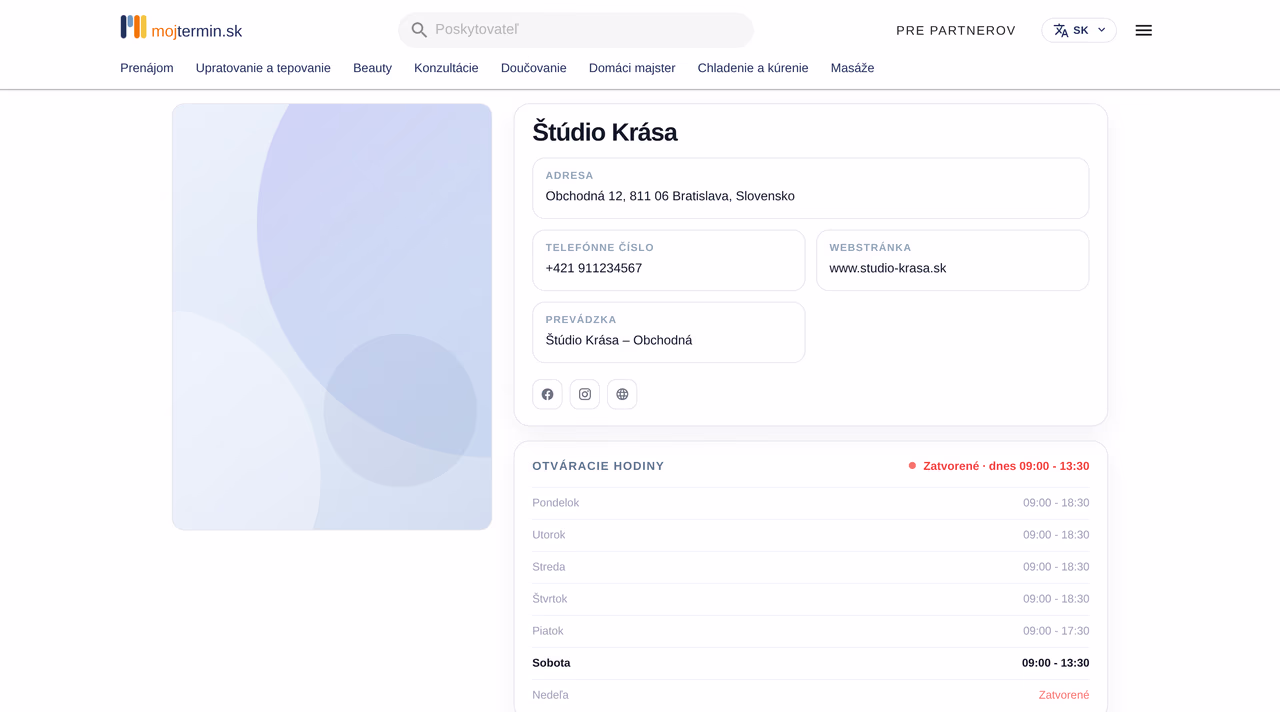The width and height of the screenshot is (1280, 712).
Task: Click the Pondelok hours row
Action: tap(811, 503)
